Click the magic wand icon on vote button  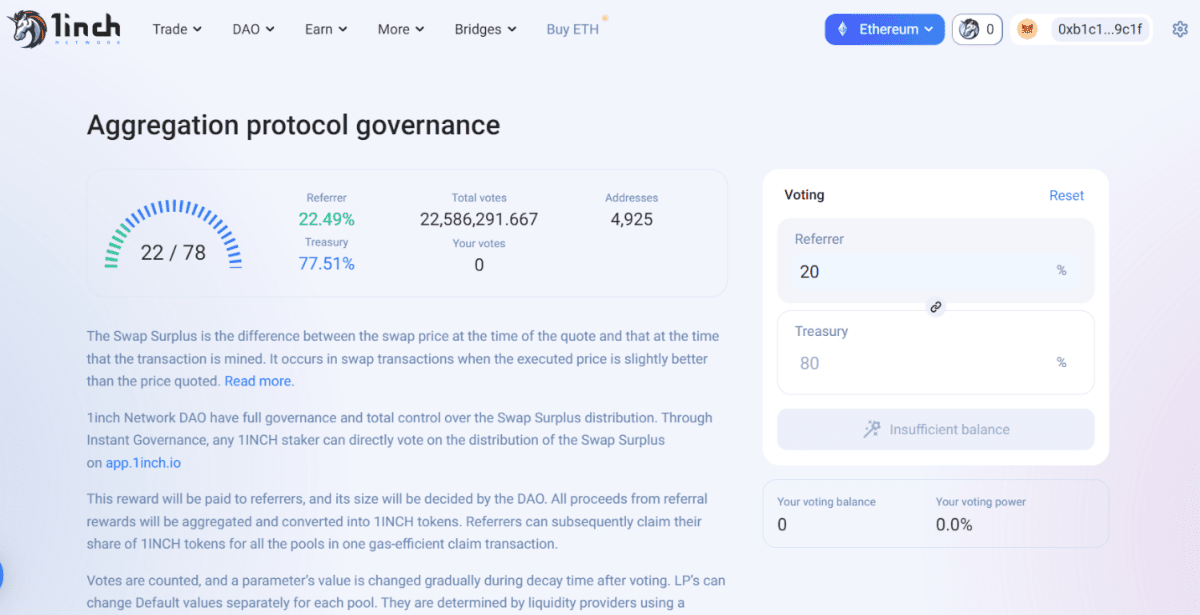[x=872, y=429]
